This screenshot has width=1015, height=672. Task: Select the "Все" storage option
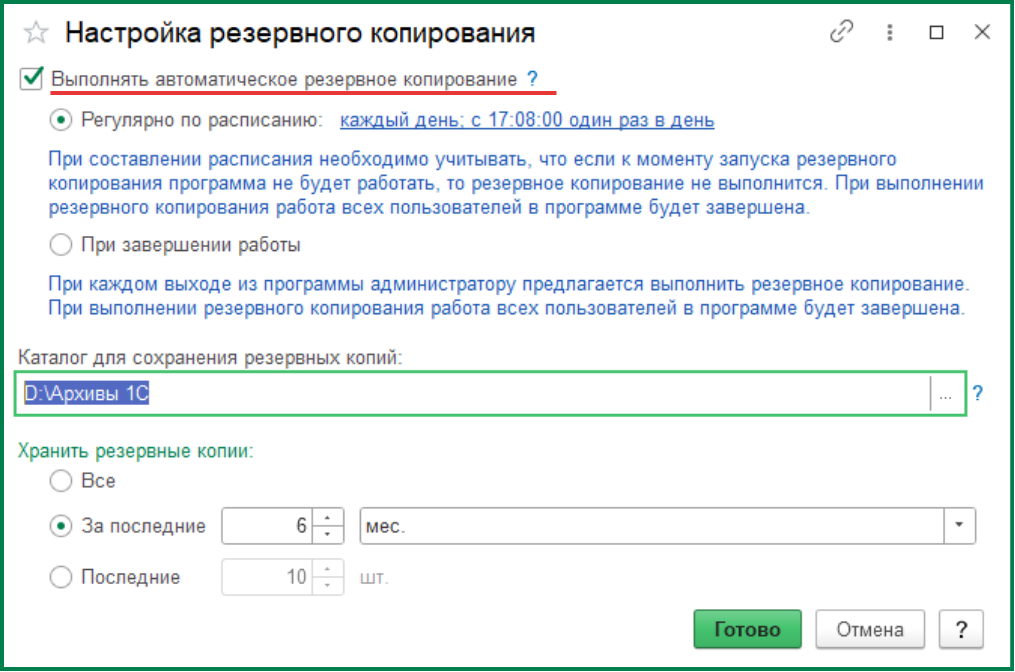[x=59, y=481]
